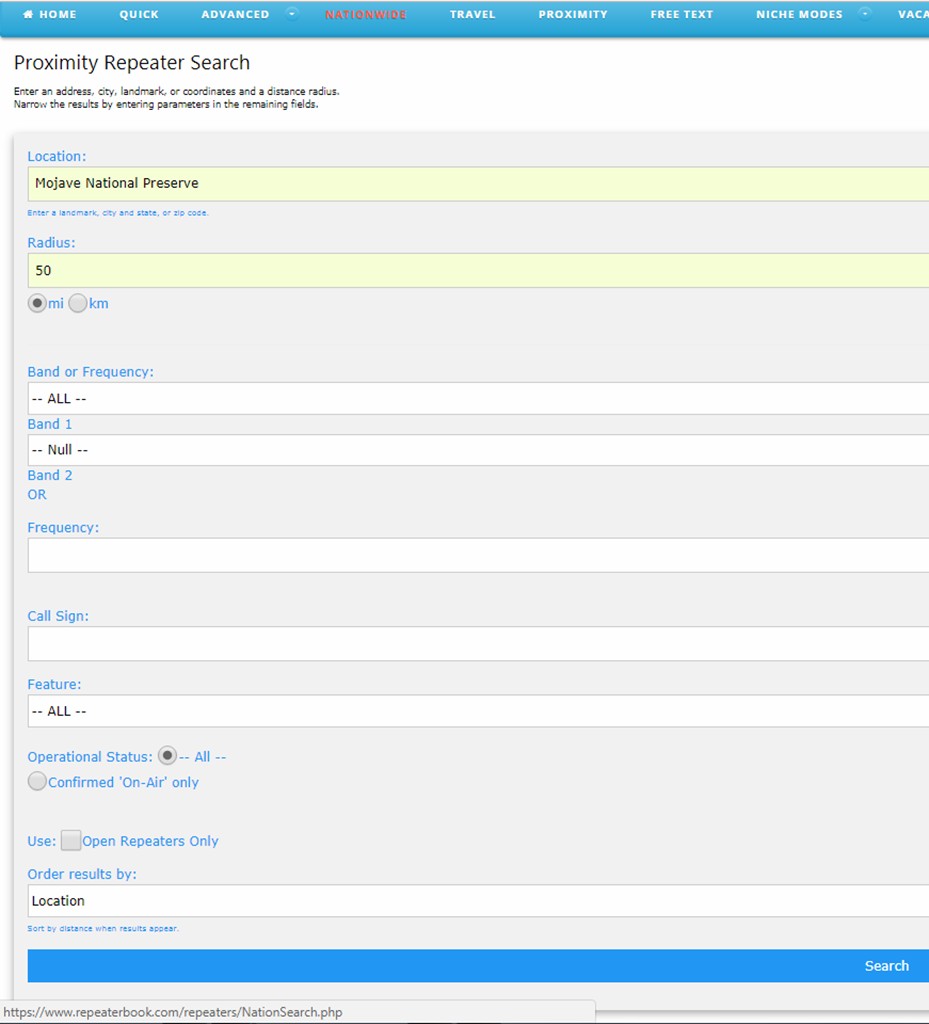This screenshot has height=1024, width=929.
Task: Choose Confirmed 'On-Air' only status
Action: (37, 782)
